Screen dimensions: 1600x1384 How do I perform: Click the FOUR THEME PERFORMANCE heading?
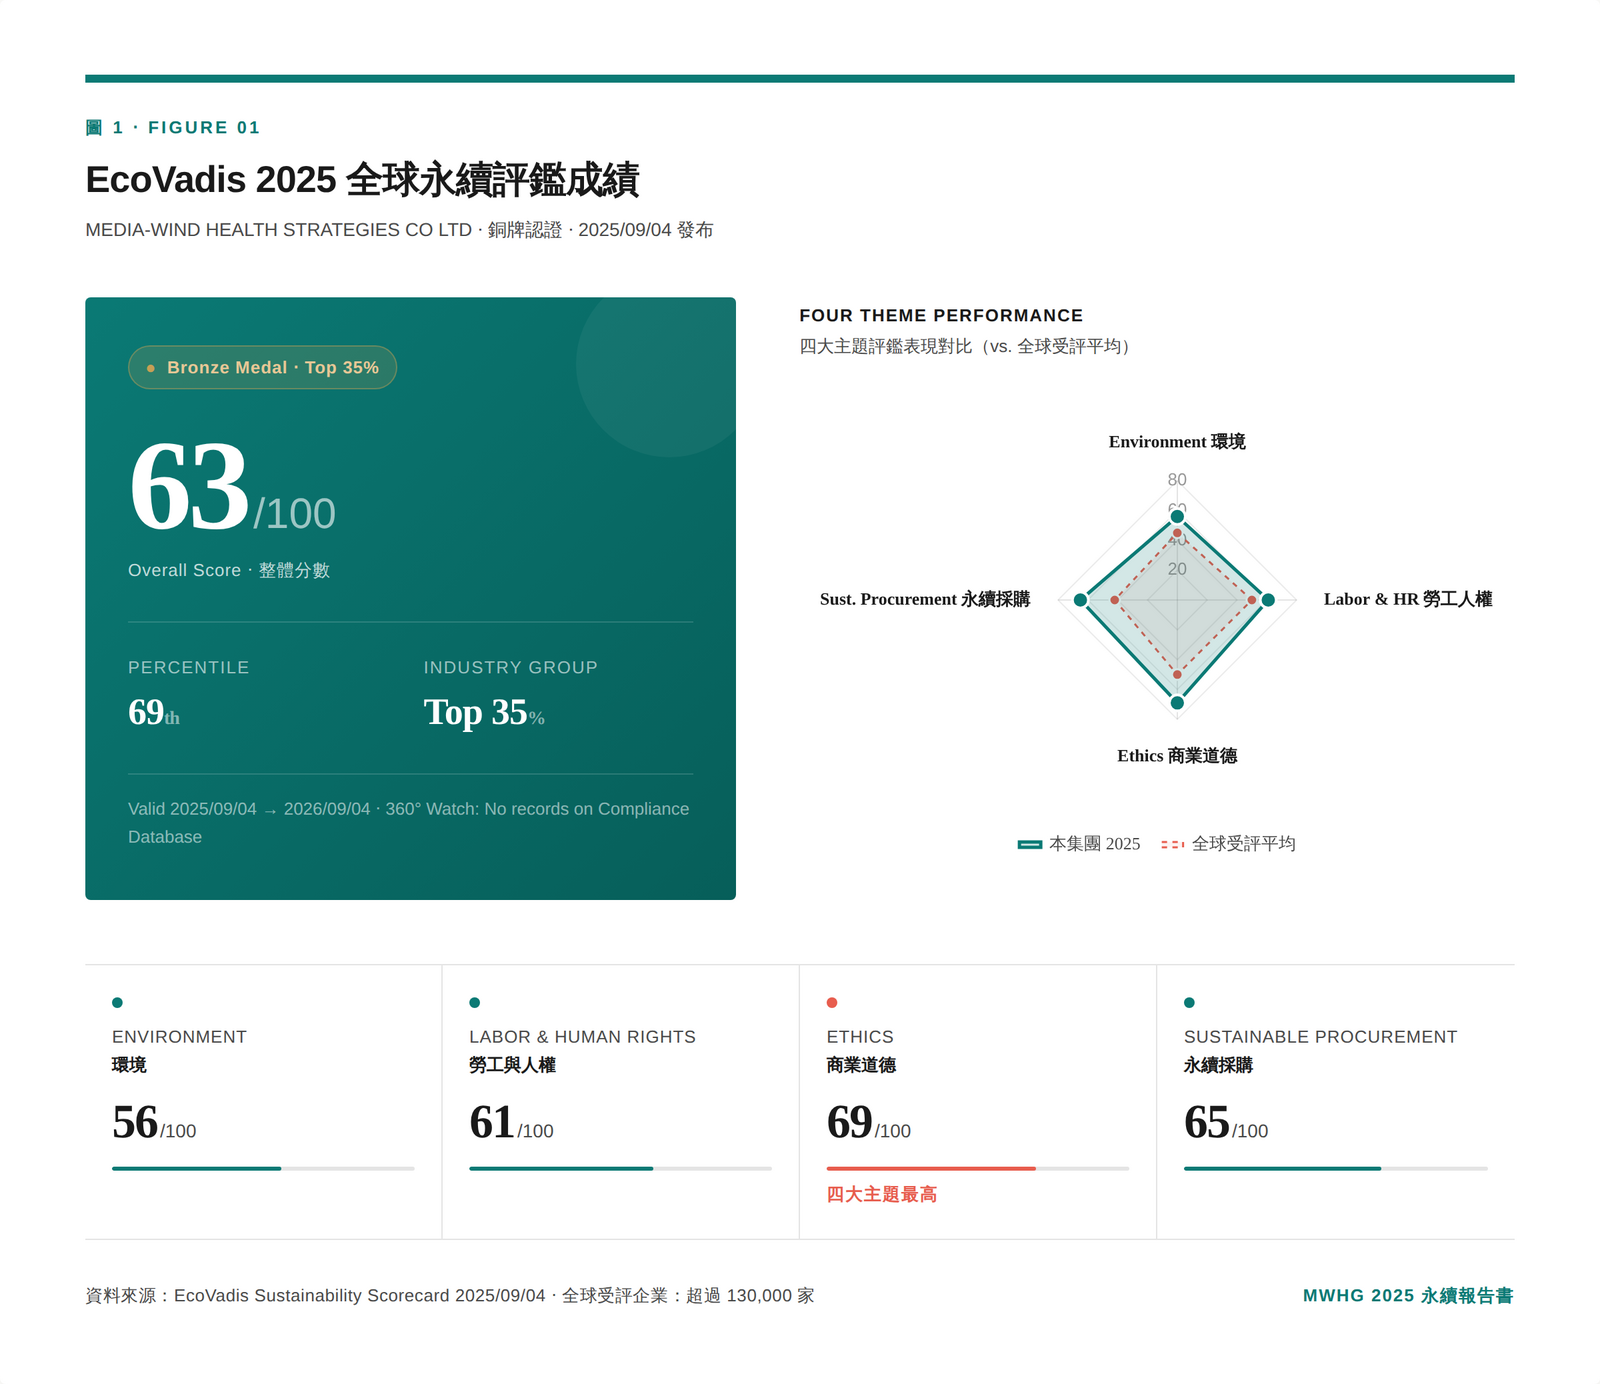[941, 315]
